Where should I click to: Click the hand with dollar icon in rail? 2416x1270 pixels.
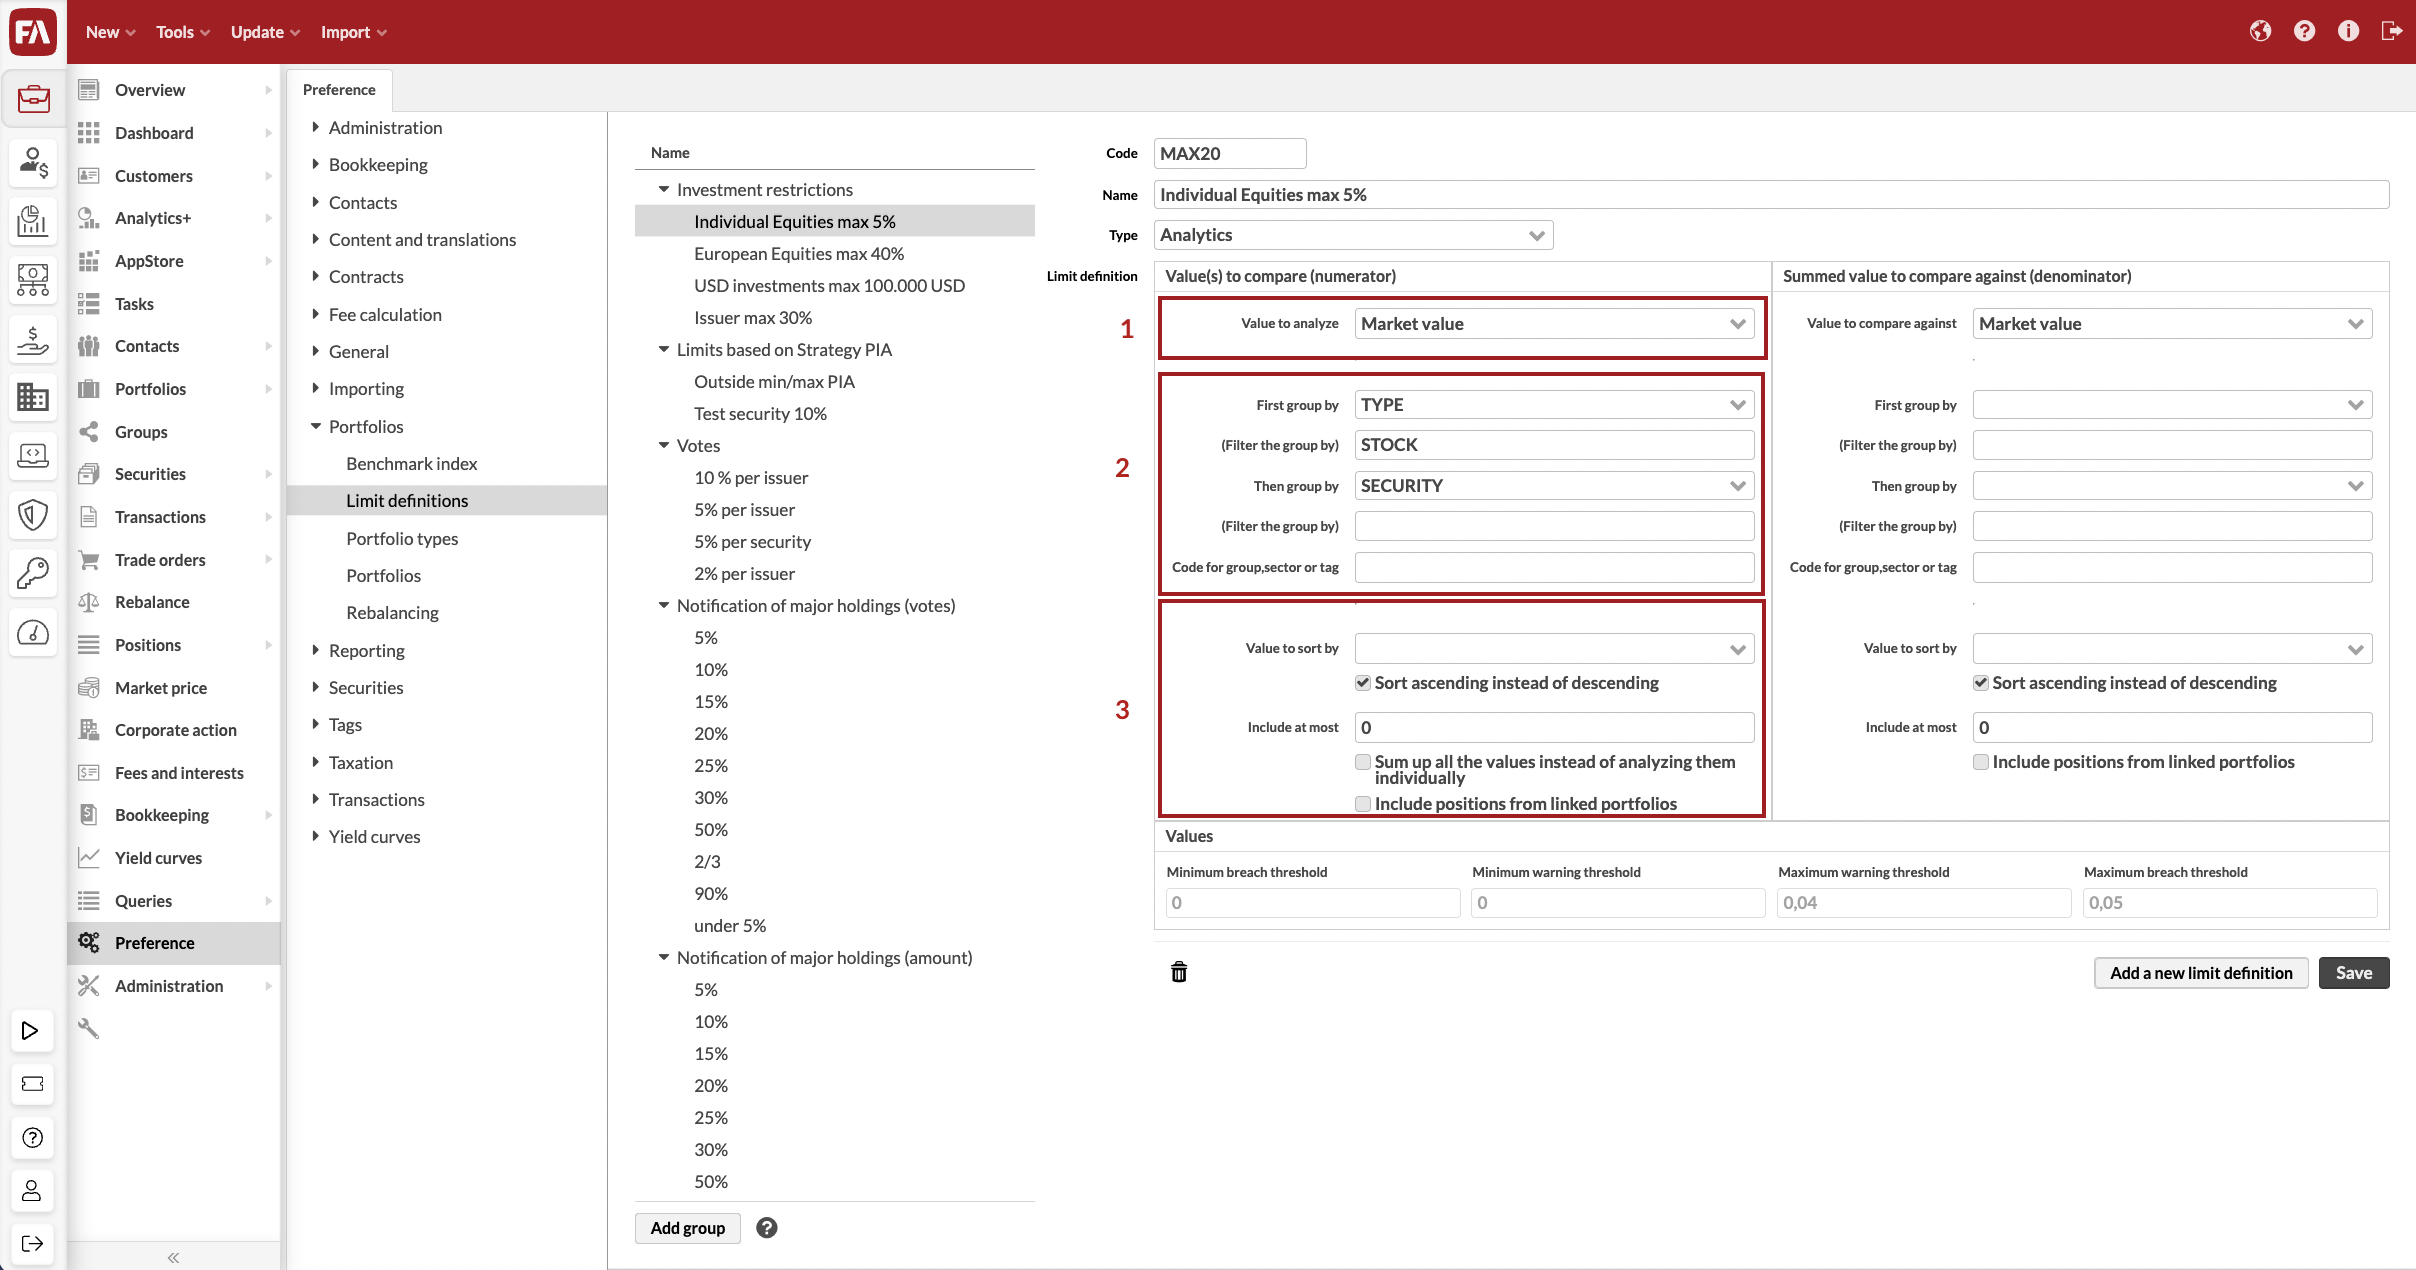[x=33, y=339]
